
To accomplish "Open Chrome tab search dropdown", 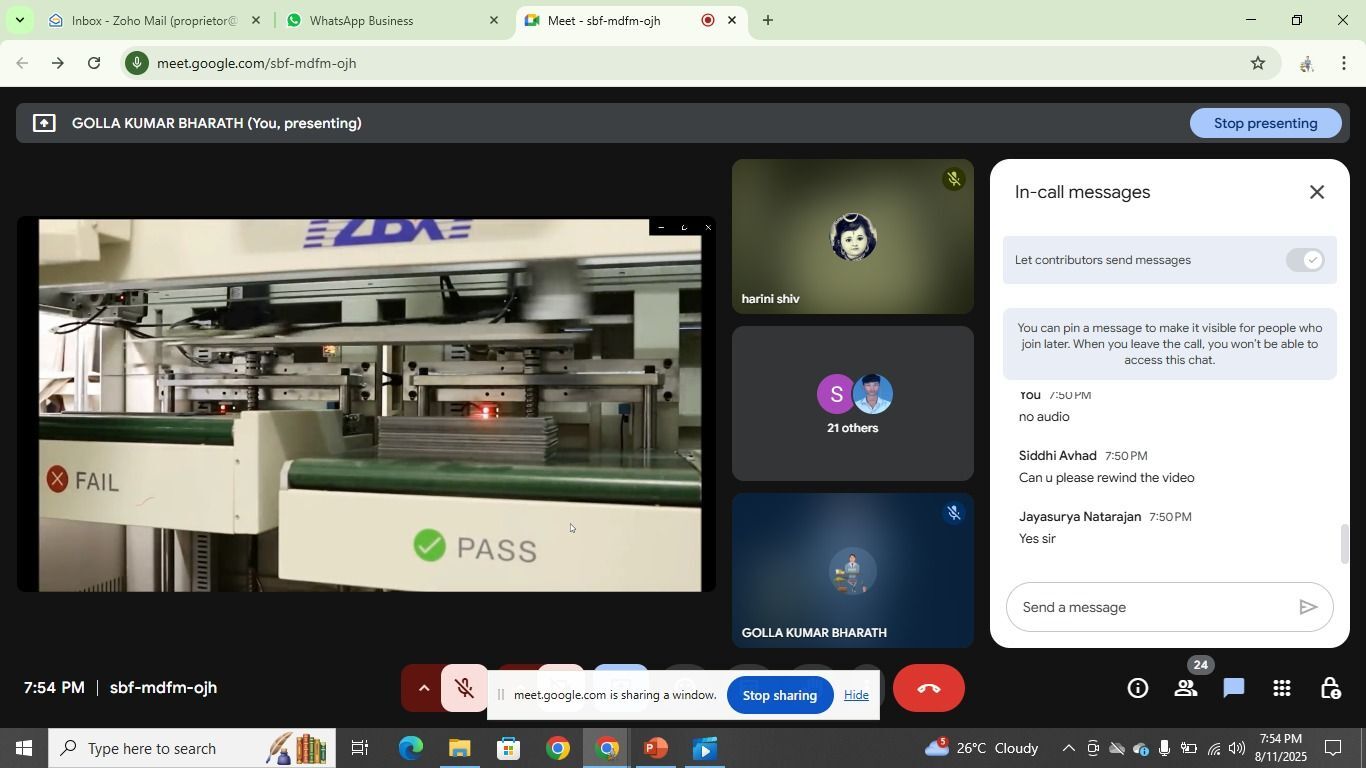I will [19, 20].
